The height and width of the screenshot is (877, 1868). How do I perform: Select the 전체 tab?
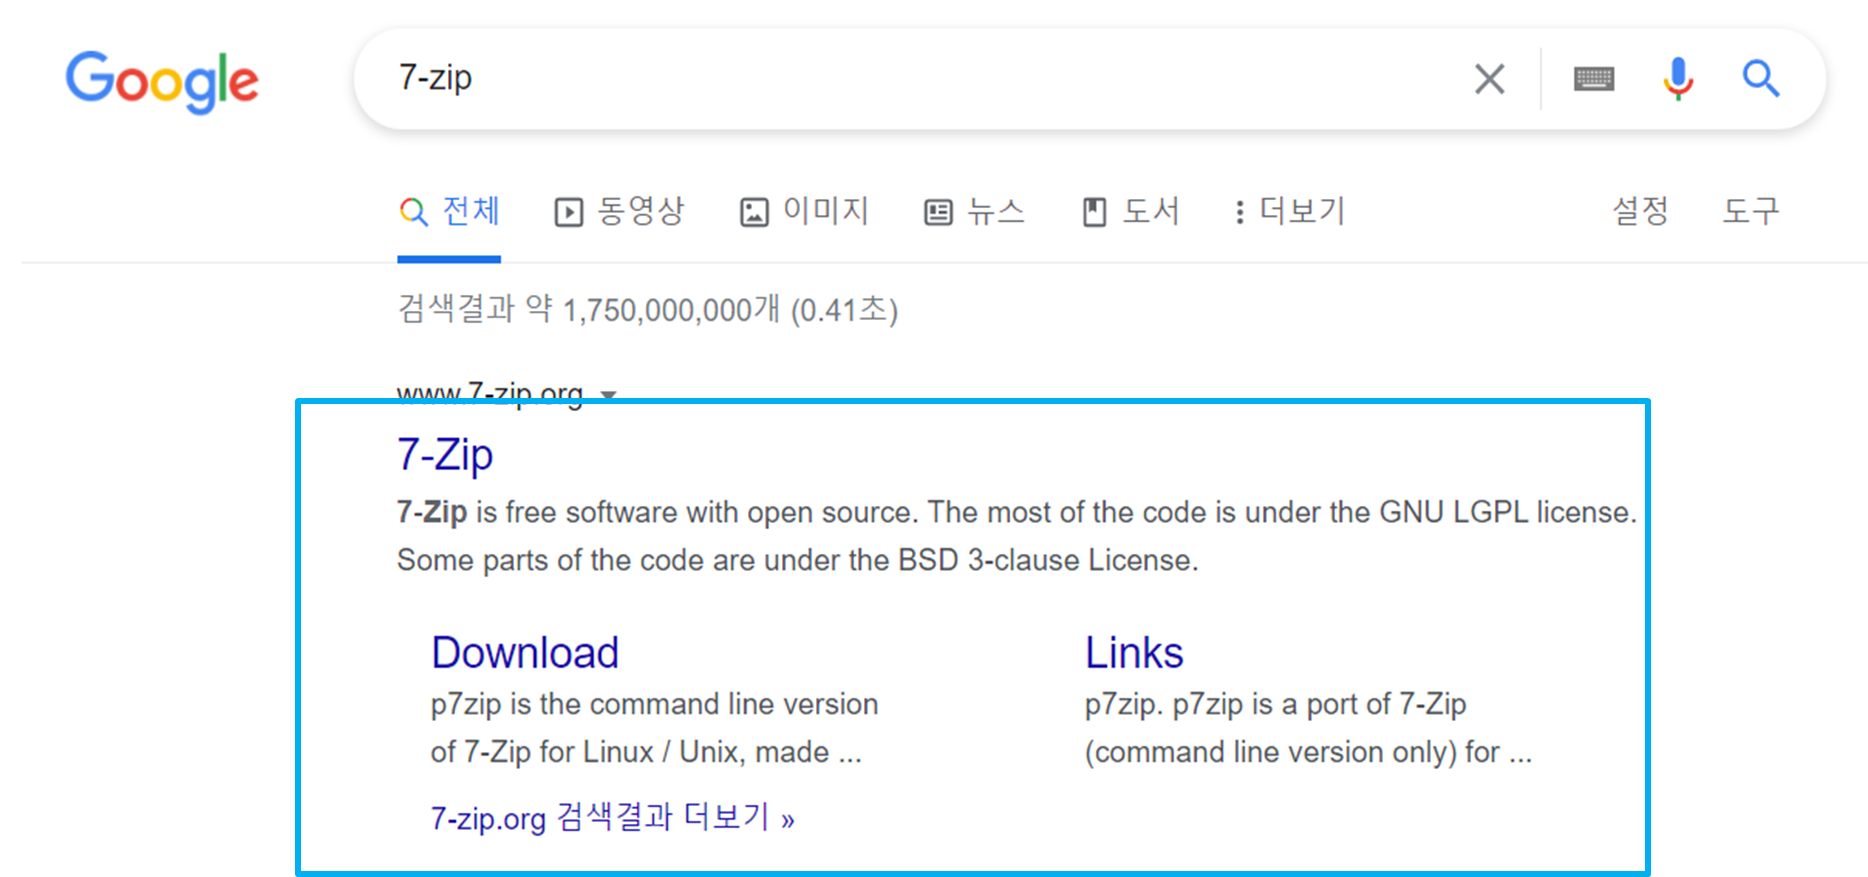click(x=449, y=211)
